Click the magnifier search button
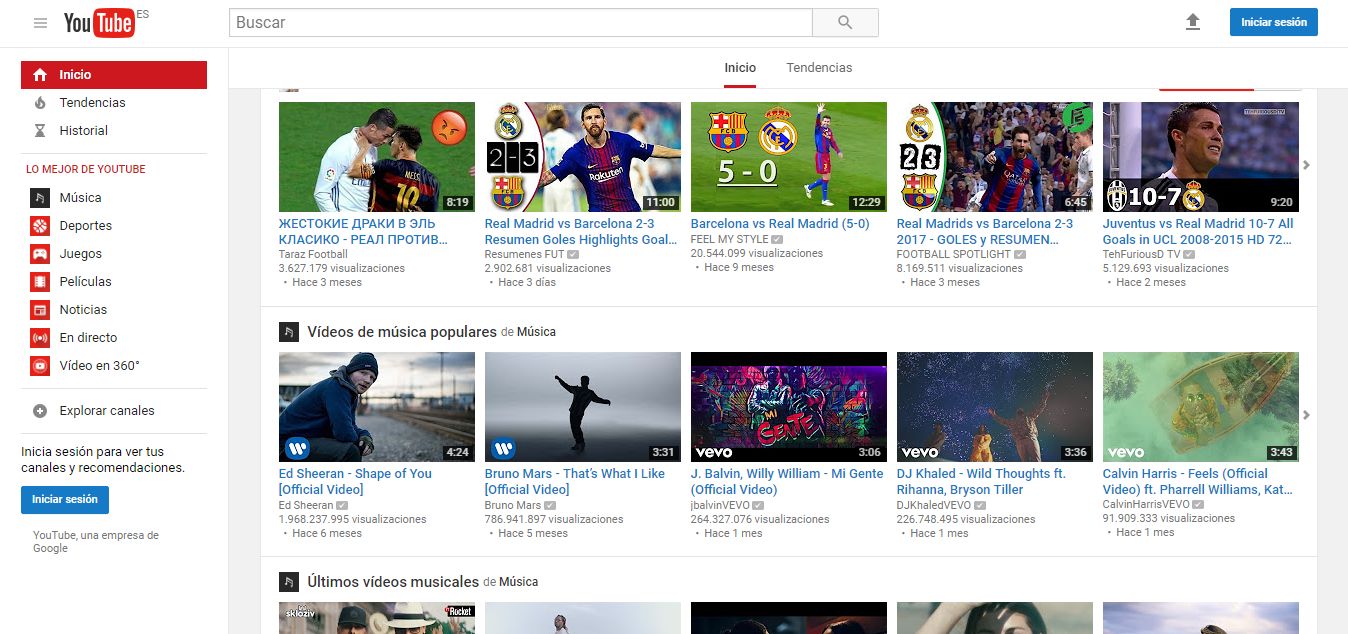The image size is (1348, 634). [x=845, y=23]
